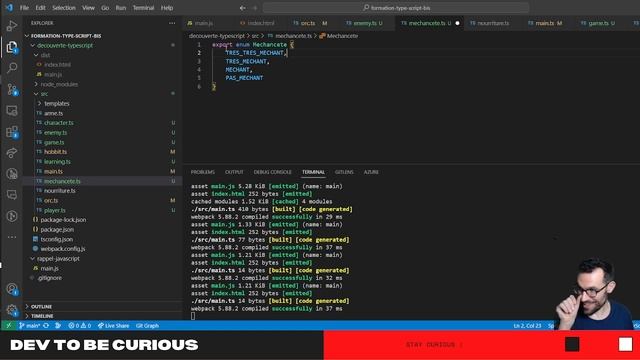Screen dimensions: 640x360
Task: Click the Live Share status bar button
Action: [113, 326]
